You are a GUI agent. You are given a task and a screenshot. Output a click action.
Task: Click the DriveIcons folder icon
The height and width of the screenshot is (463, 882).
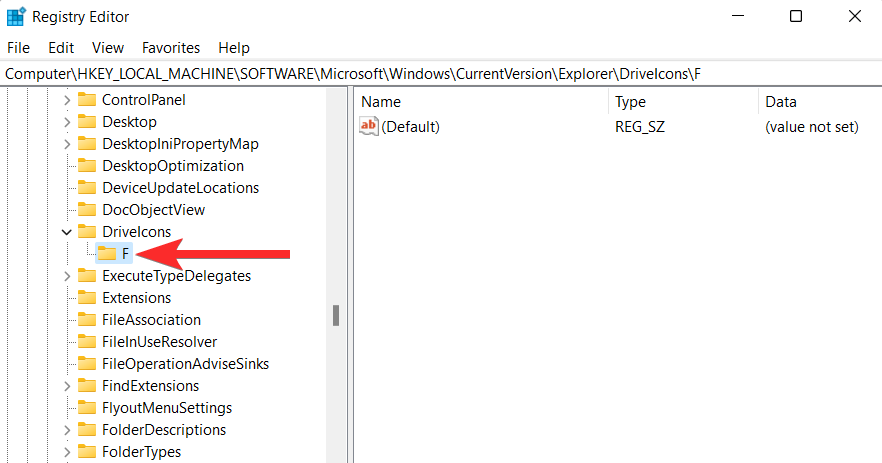87,232
